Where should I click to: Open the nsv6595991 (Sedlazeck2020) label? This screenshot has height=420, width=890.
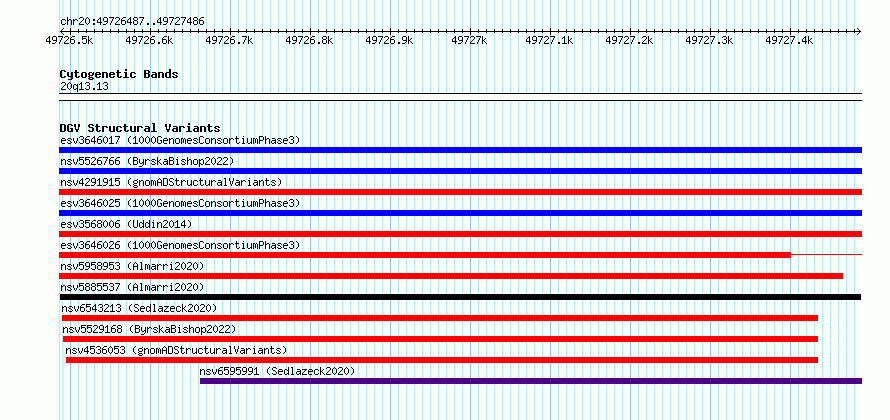click(277, 371)
